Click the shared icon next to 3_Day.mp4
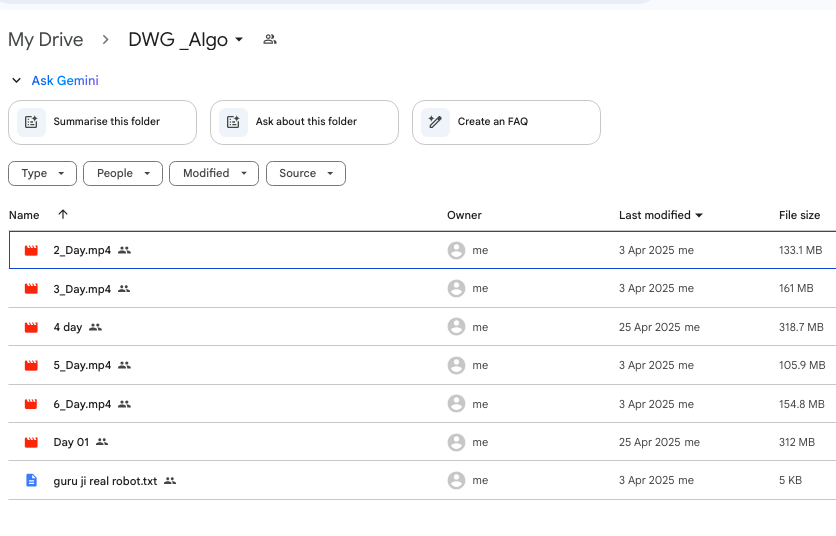The width and height of the screenshot is (836, 536). click(x=124, y=289)
